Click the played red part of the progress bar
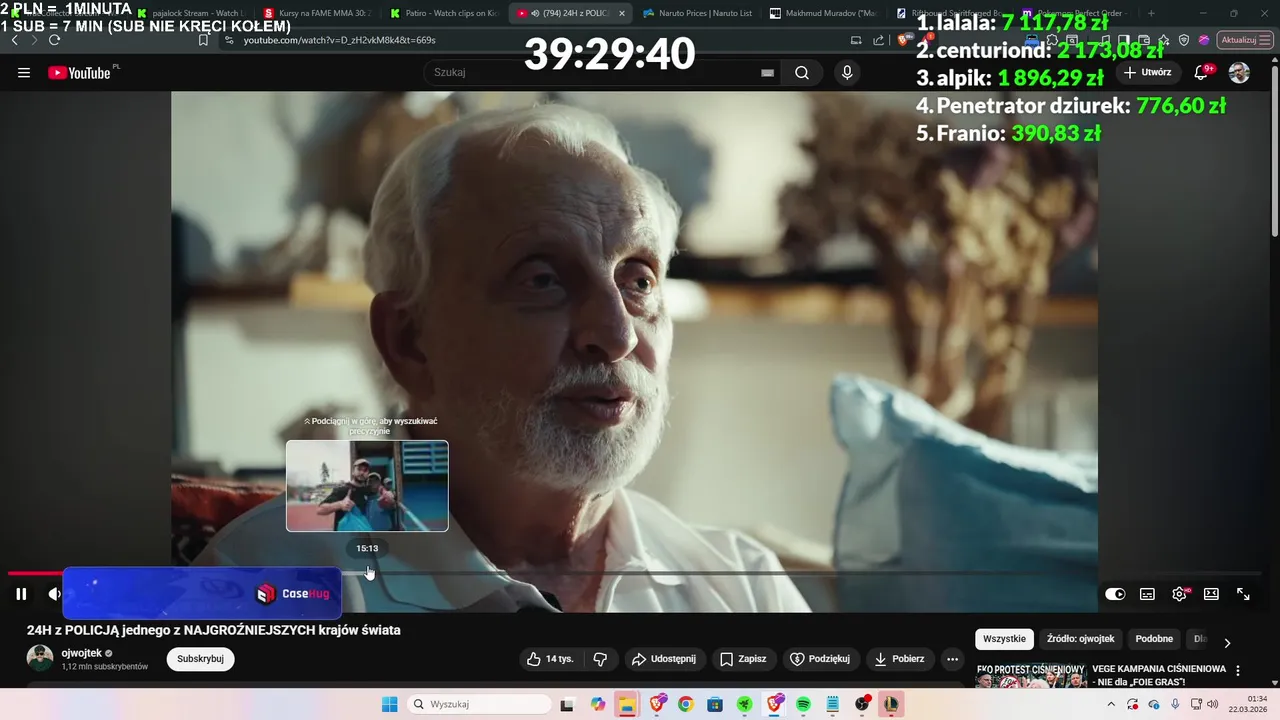Viewport: 1280px width, 720px height. tap(35, 573)
